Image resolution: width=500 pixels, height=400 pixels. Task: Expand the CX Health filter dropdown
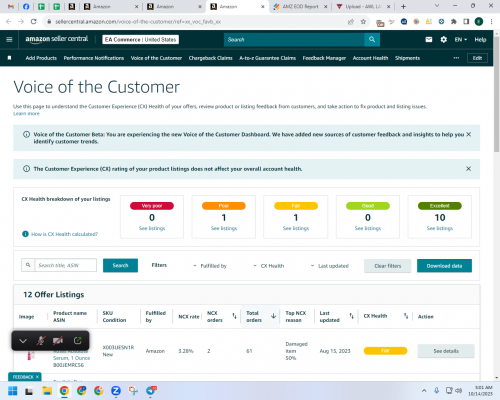click(x=269, y=266)
